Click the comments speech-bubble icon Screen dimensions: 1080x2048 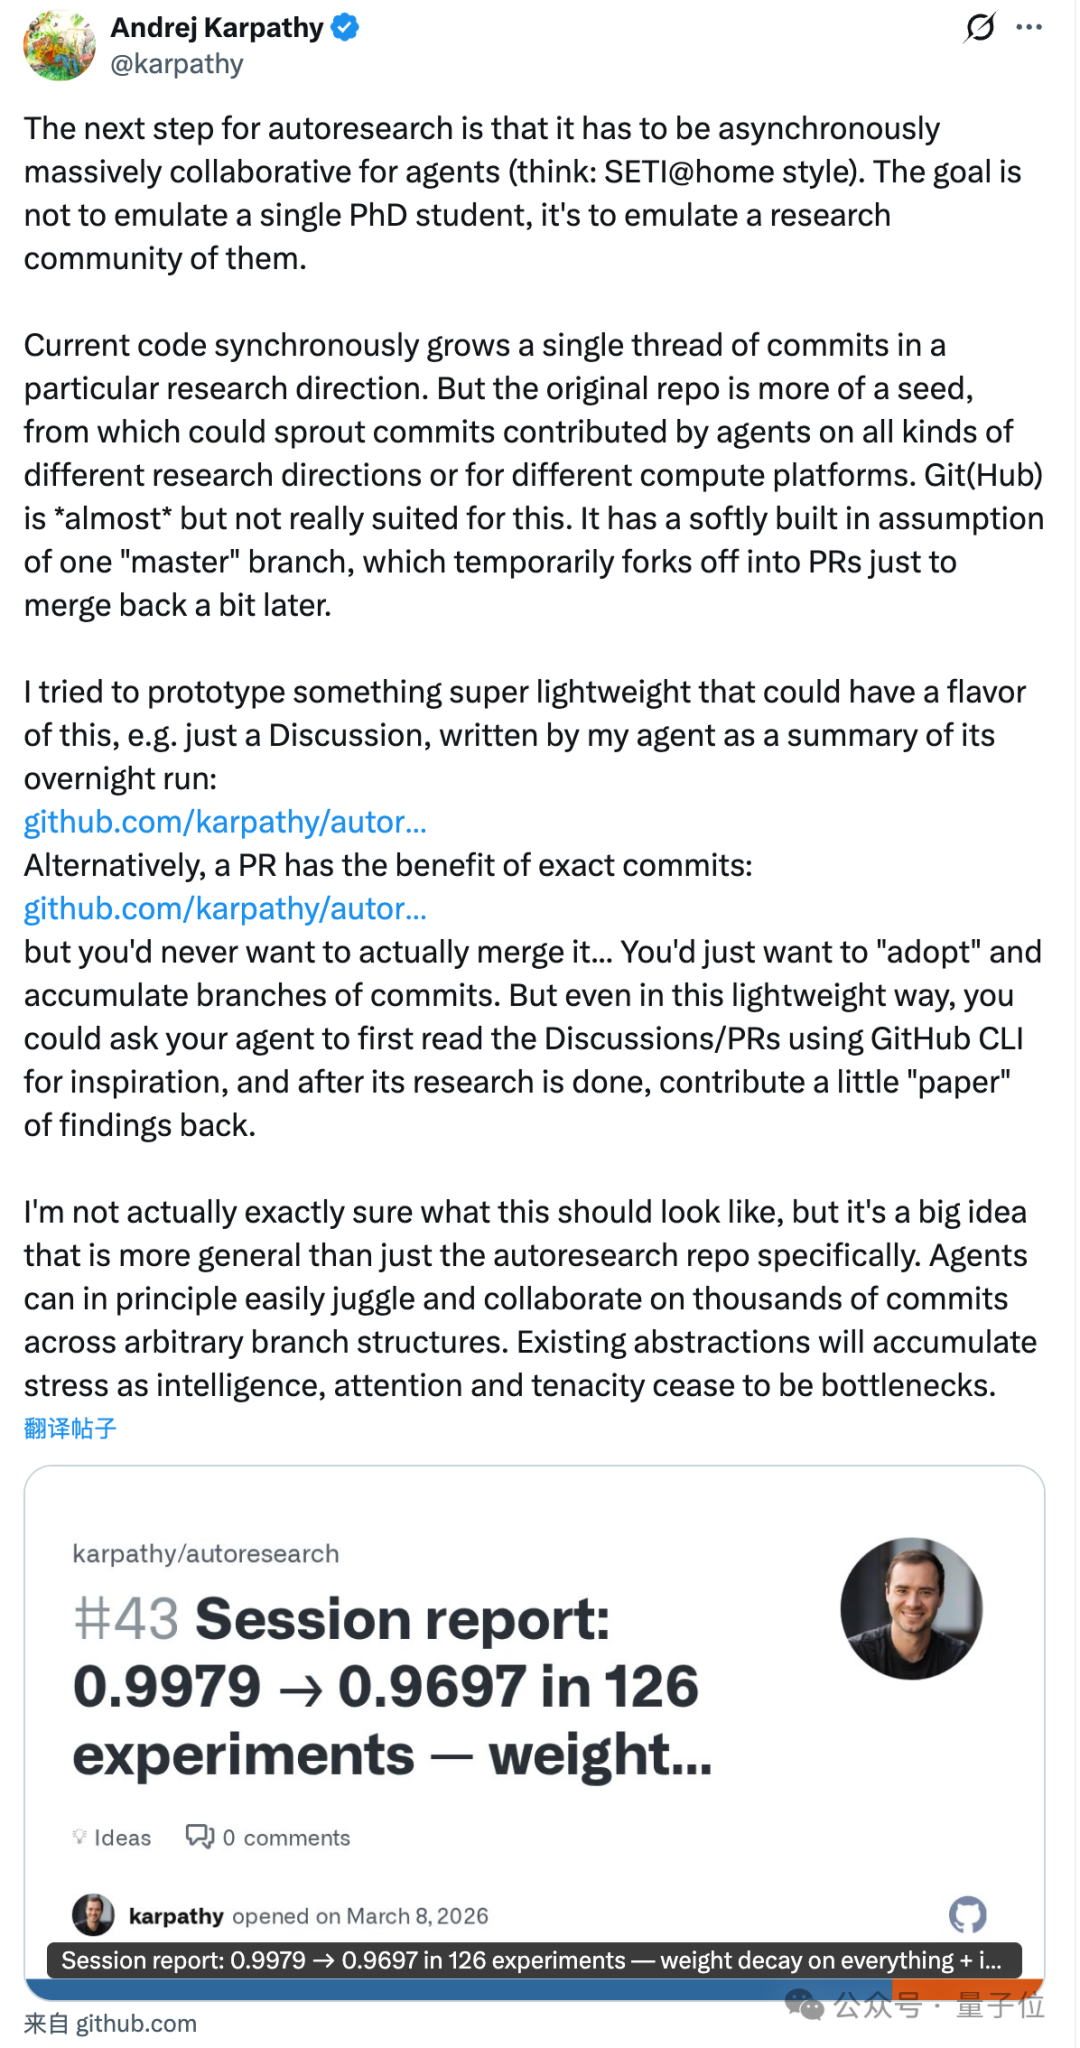[x=200, y=1837]
